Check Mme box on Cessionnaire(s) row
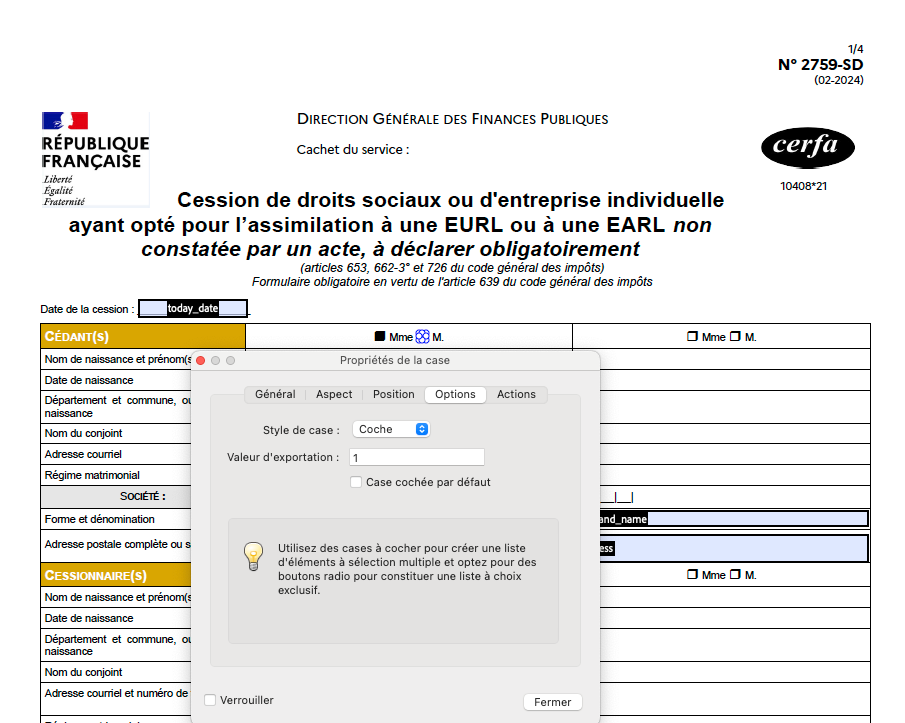 (692, 575)
